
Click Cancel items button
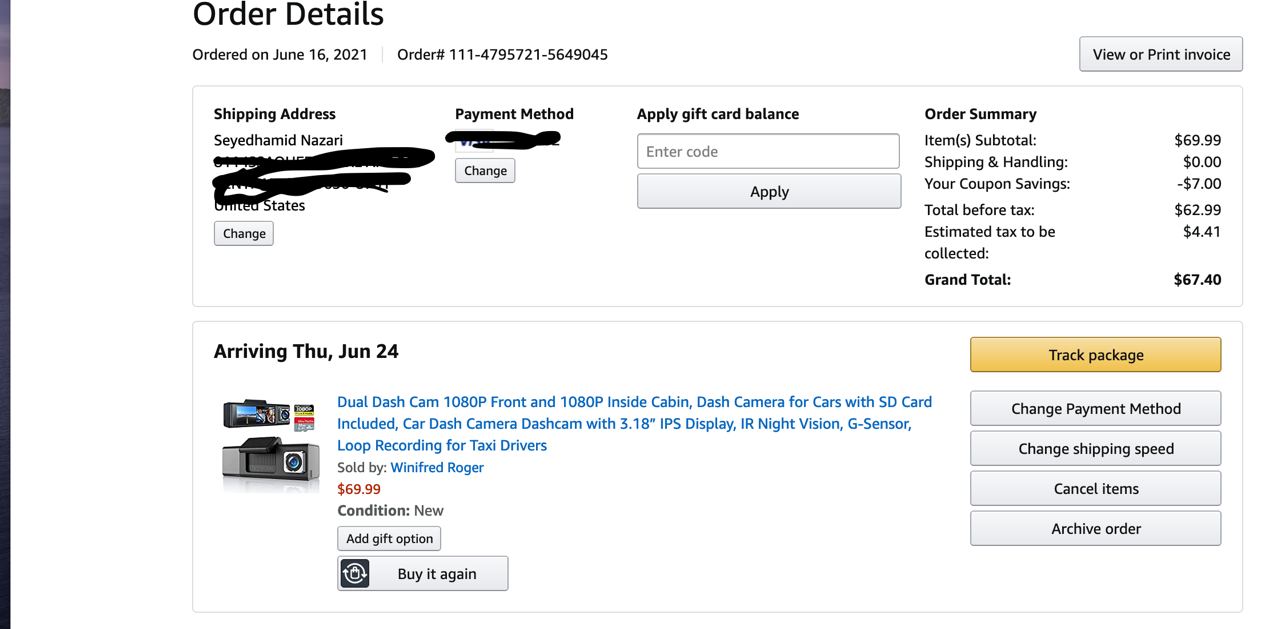[x=1095, y=489]
